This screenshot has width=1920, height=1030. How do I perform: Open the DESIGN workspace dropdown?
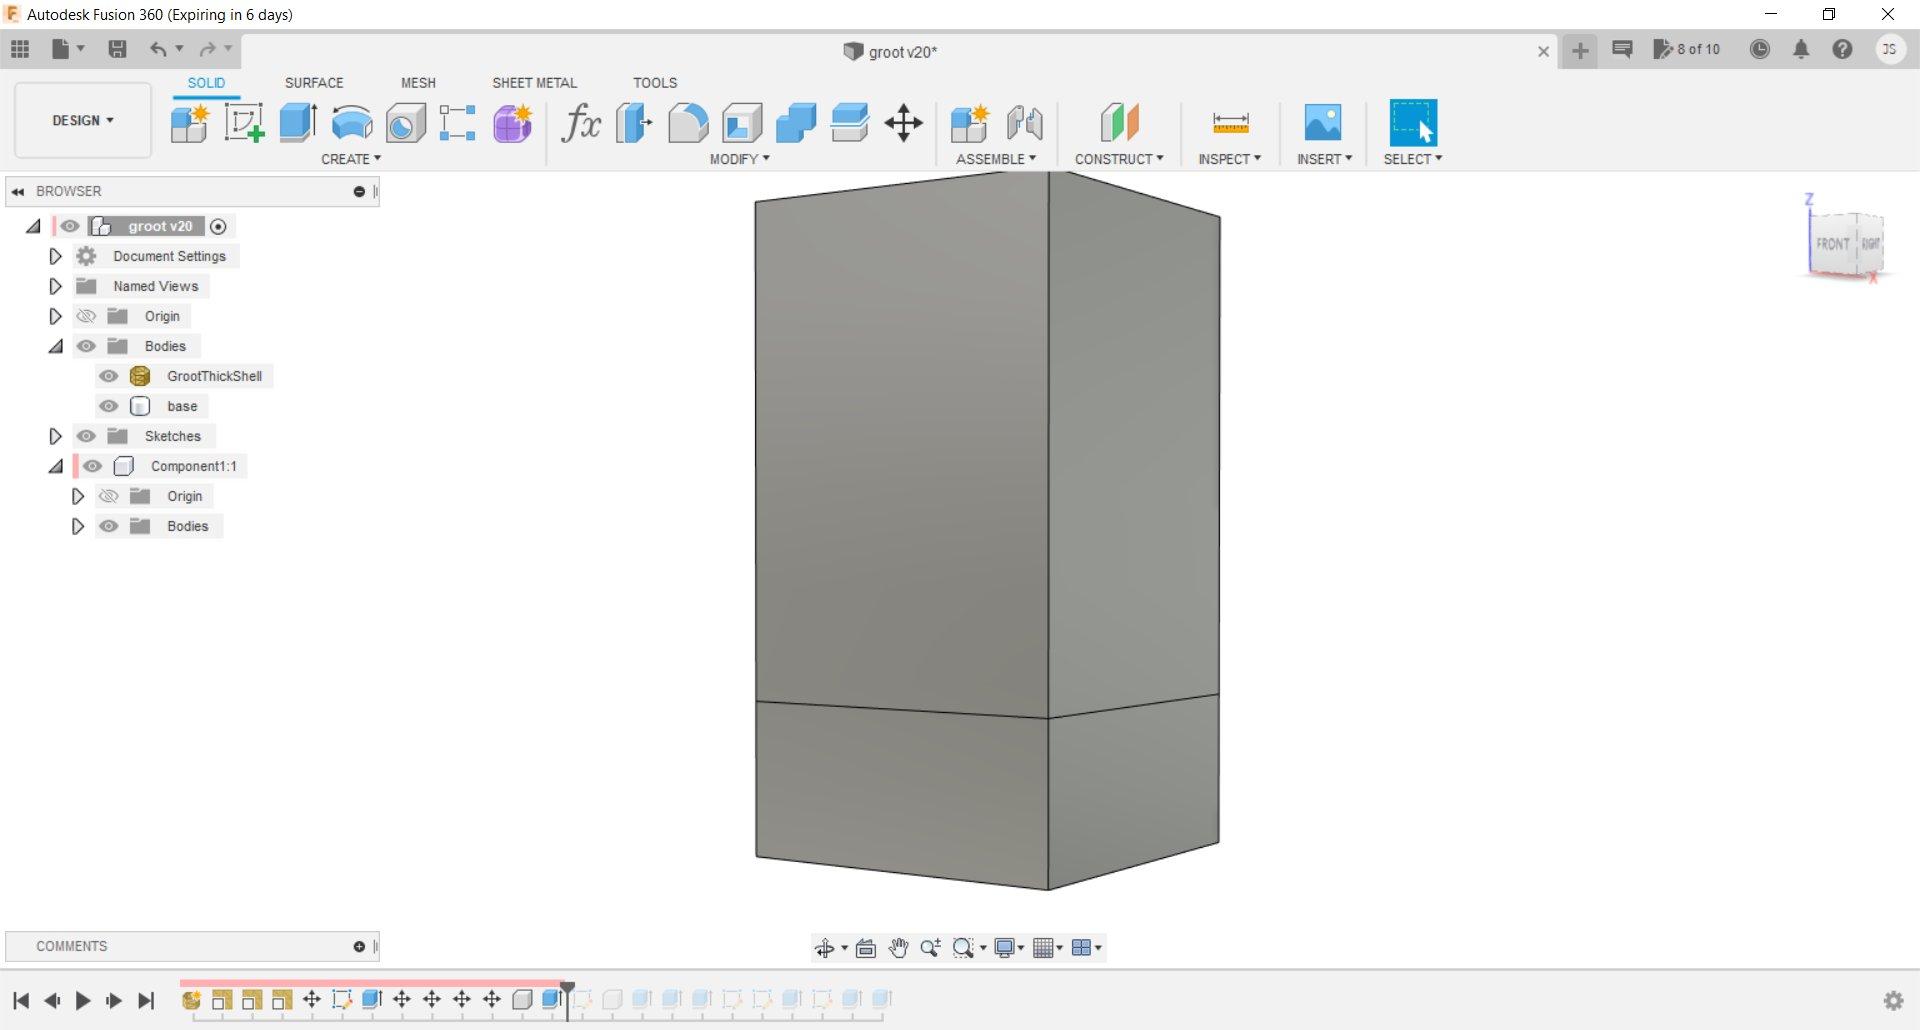pos(83,120)
